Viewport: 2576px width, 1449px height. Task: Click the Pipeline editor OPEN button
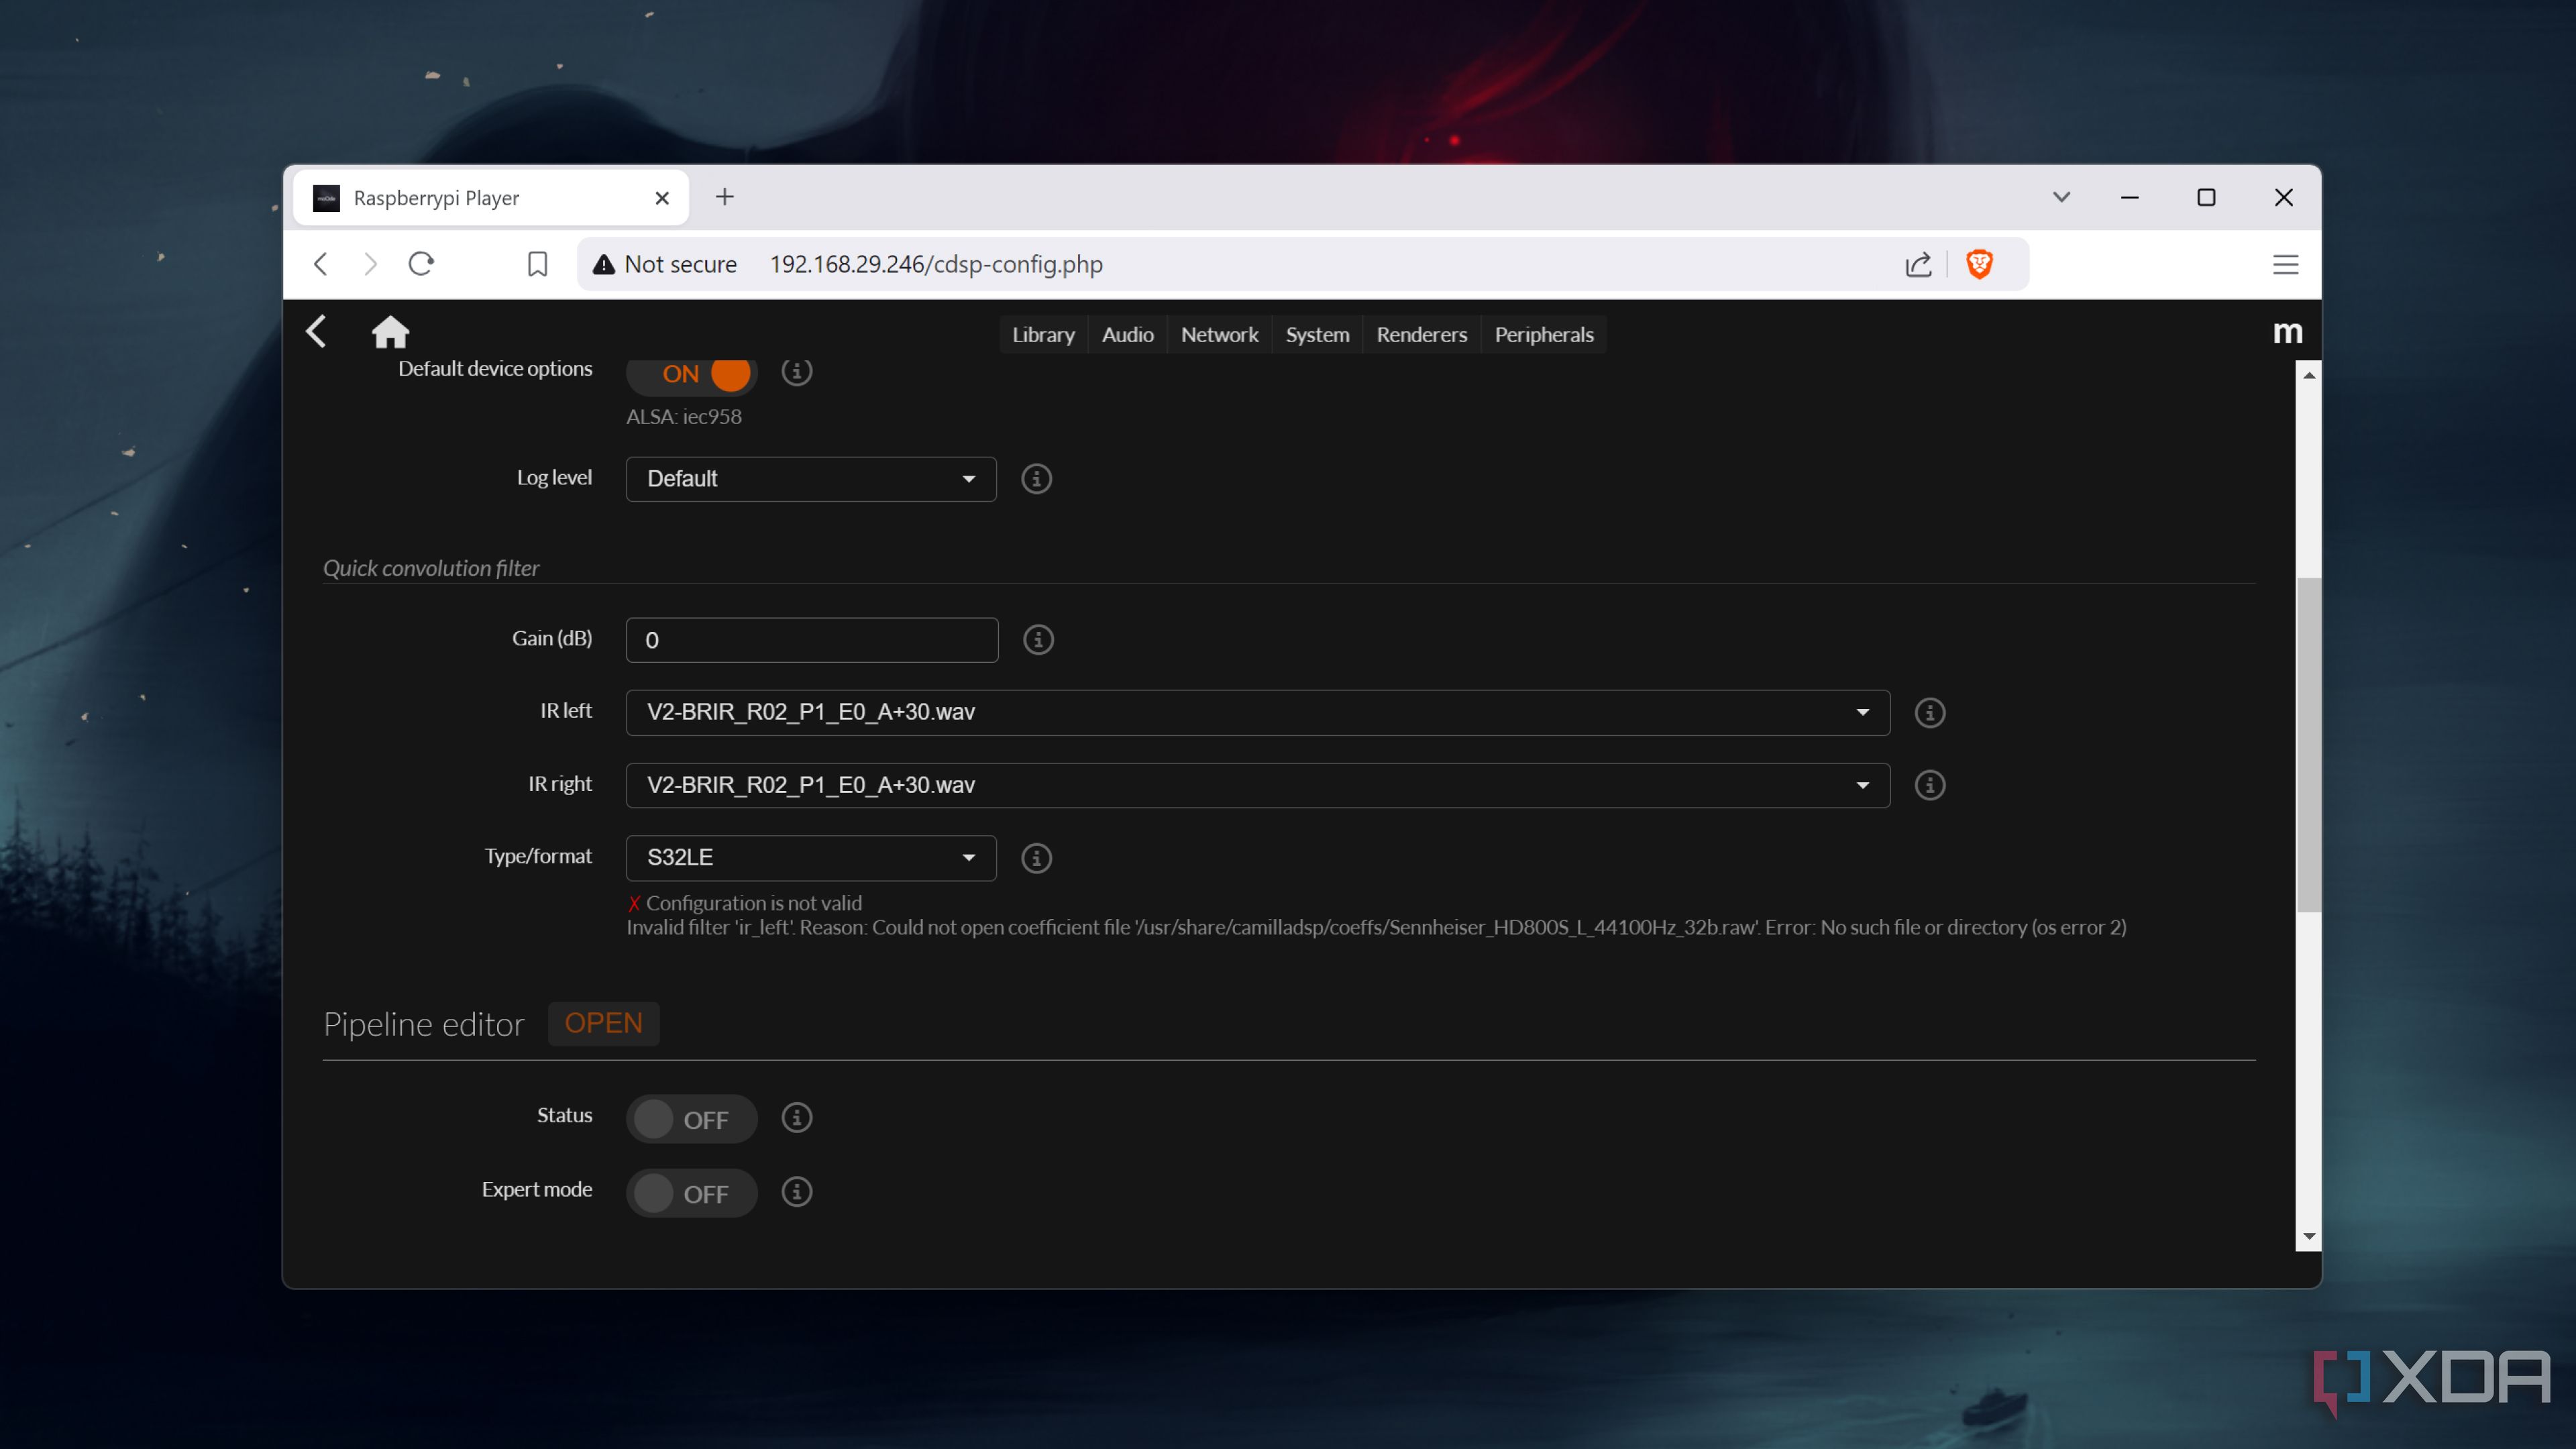tap(603, 1023)
